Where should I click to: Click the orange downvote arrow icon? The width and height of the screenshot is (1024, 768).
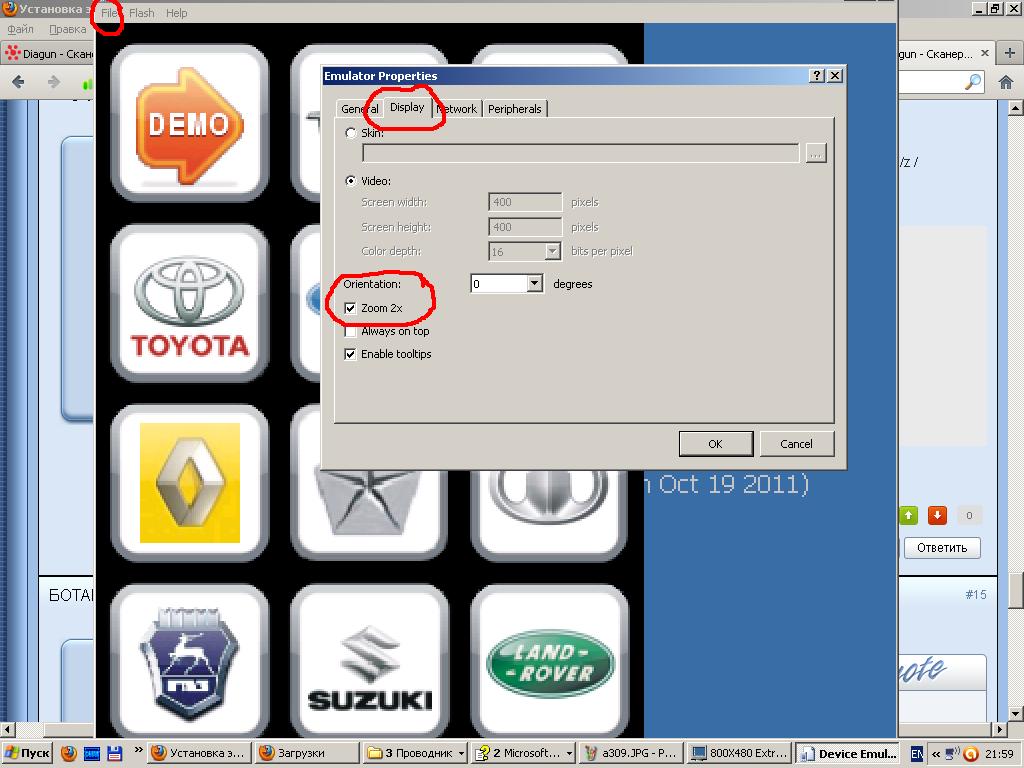[937, 515]
